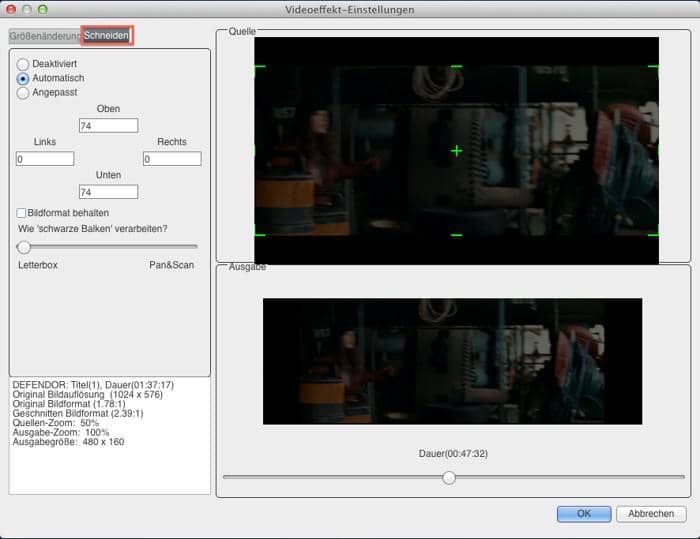Image resolution: width=700 pixels, height=539 pixels.
Task: Click the Dauer timeline slider knob
Action: (449, 477)
